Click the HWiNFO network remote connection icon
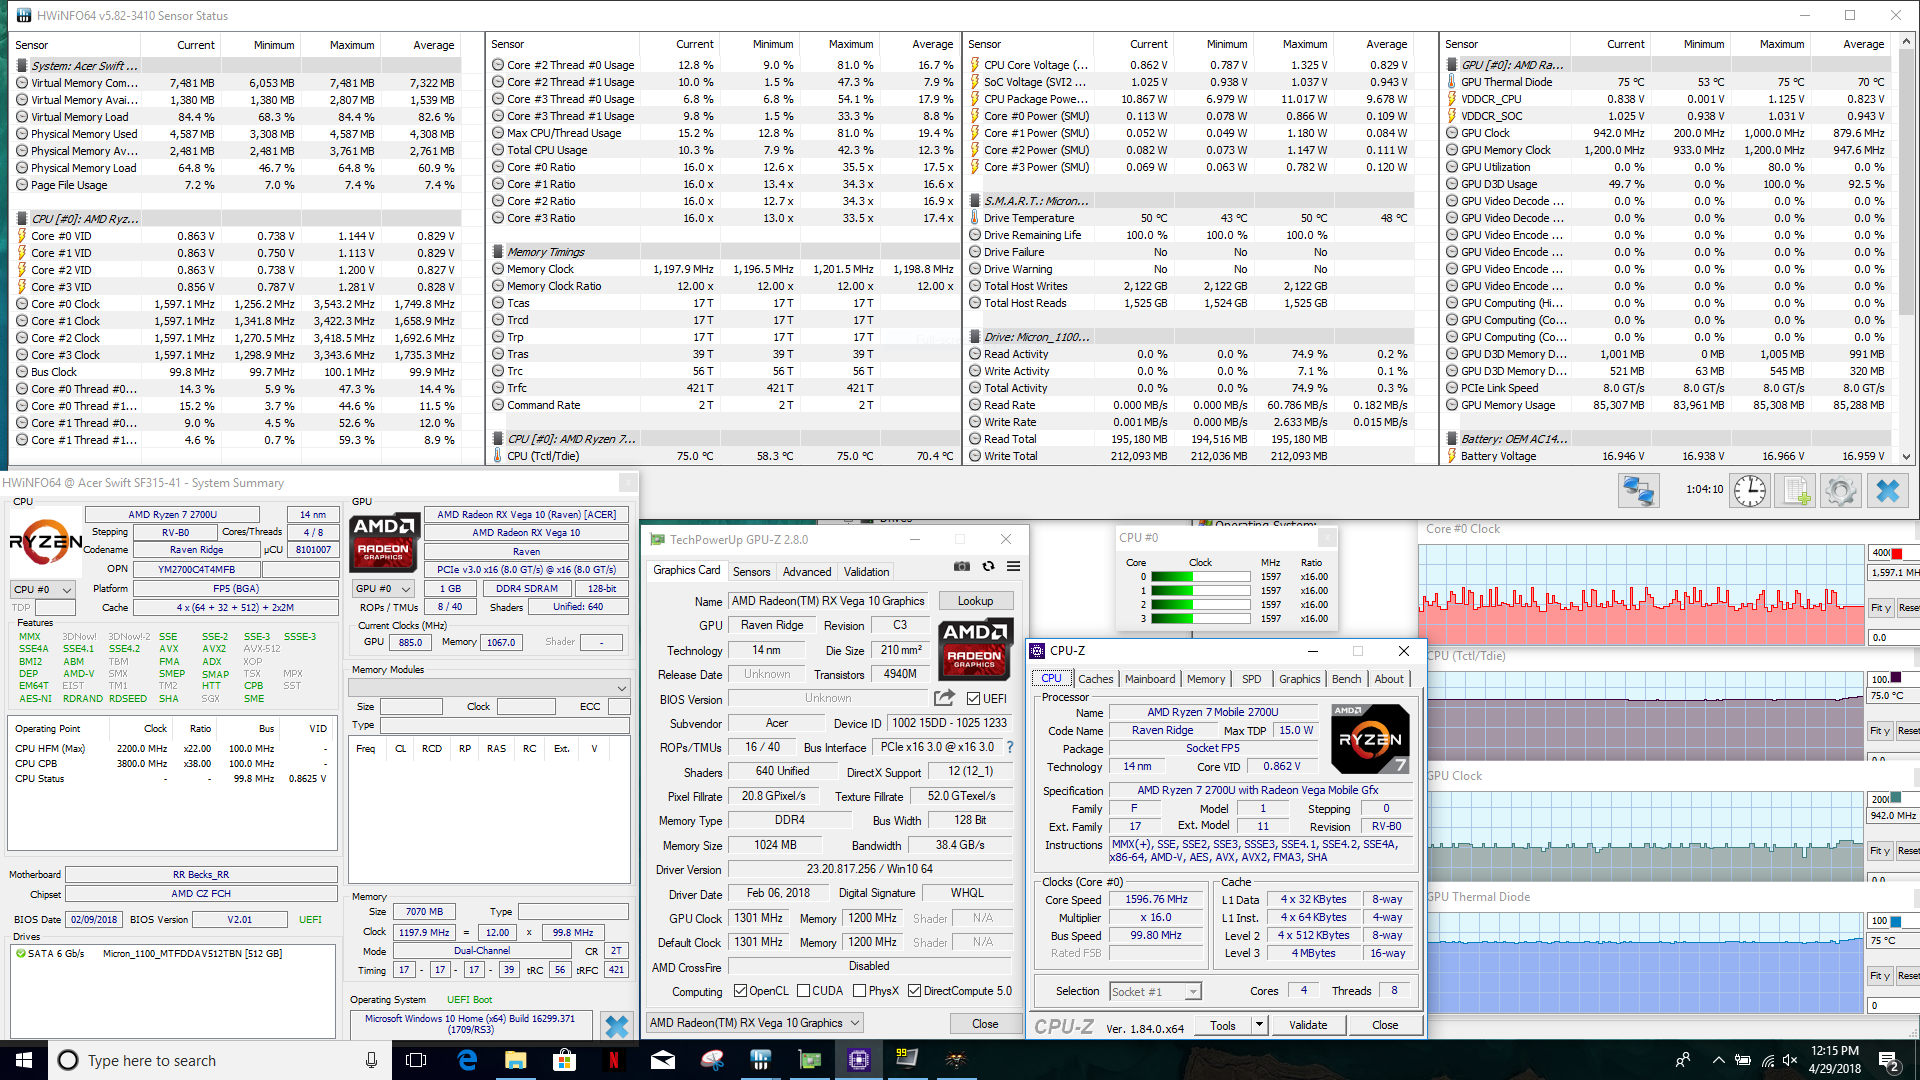 click(1638, 491)
